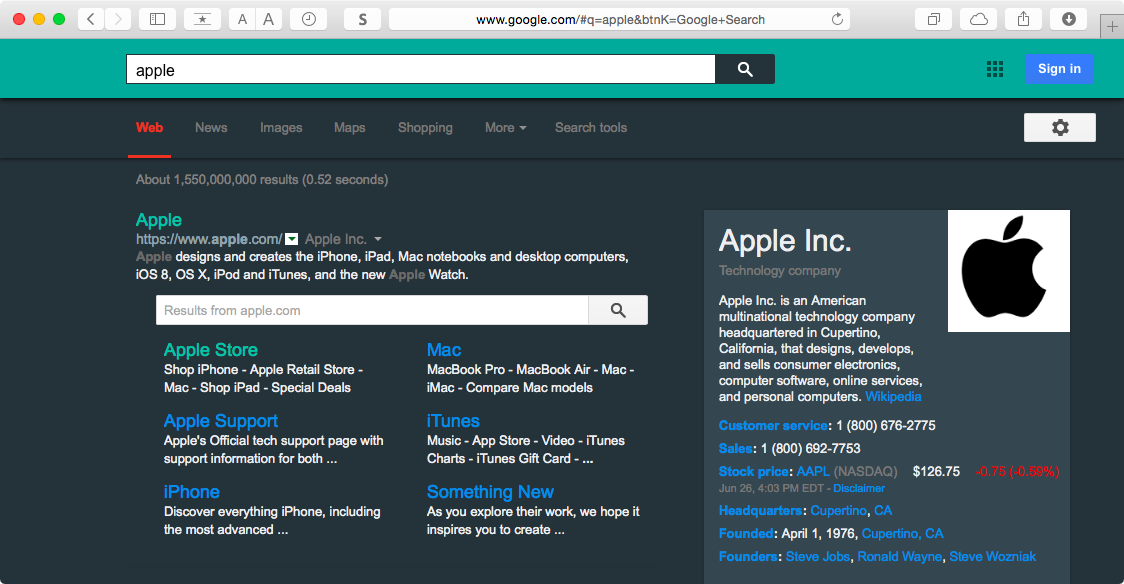
Task: Open the green arrow next to apple.com URL
Action: pyautogui.click(x=292, y=239)
